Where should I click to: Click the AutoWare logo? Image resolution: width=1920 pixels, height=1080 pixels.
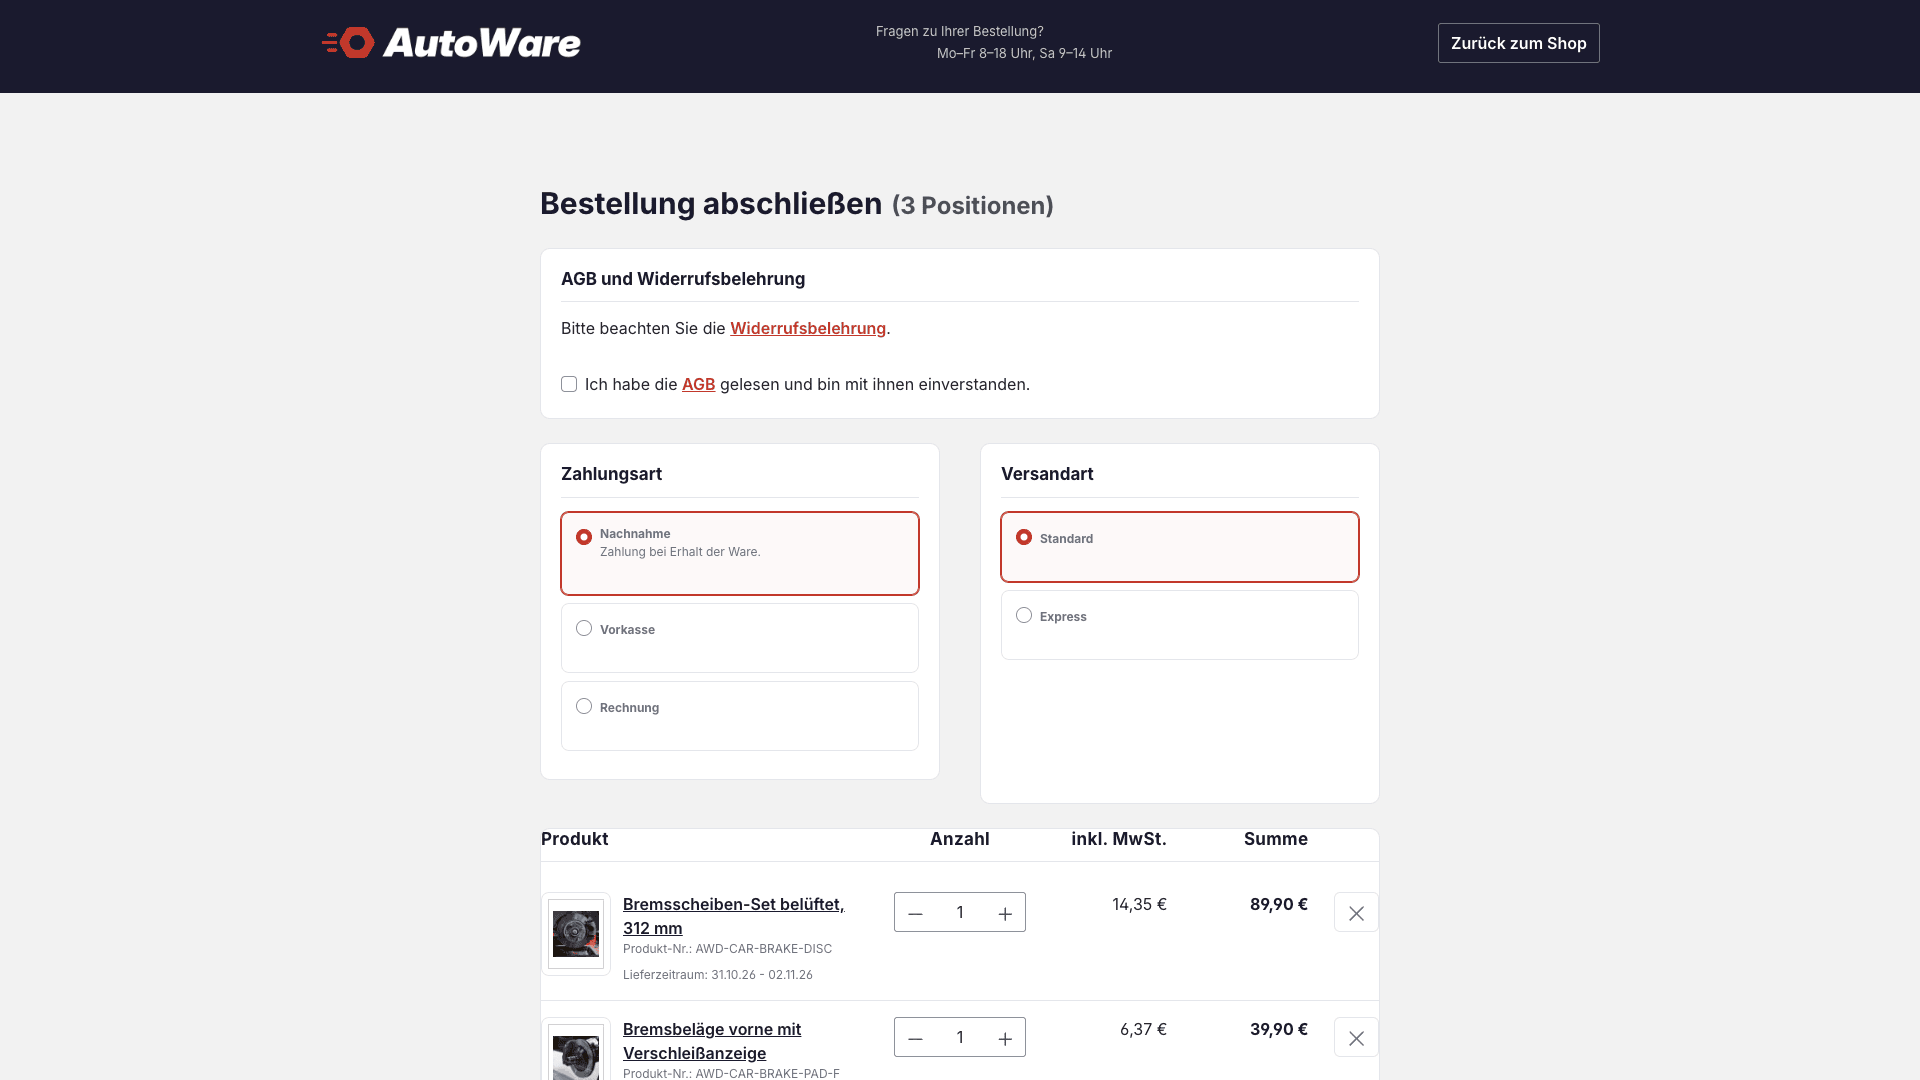click(x=451, y=43)
